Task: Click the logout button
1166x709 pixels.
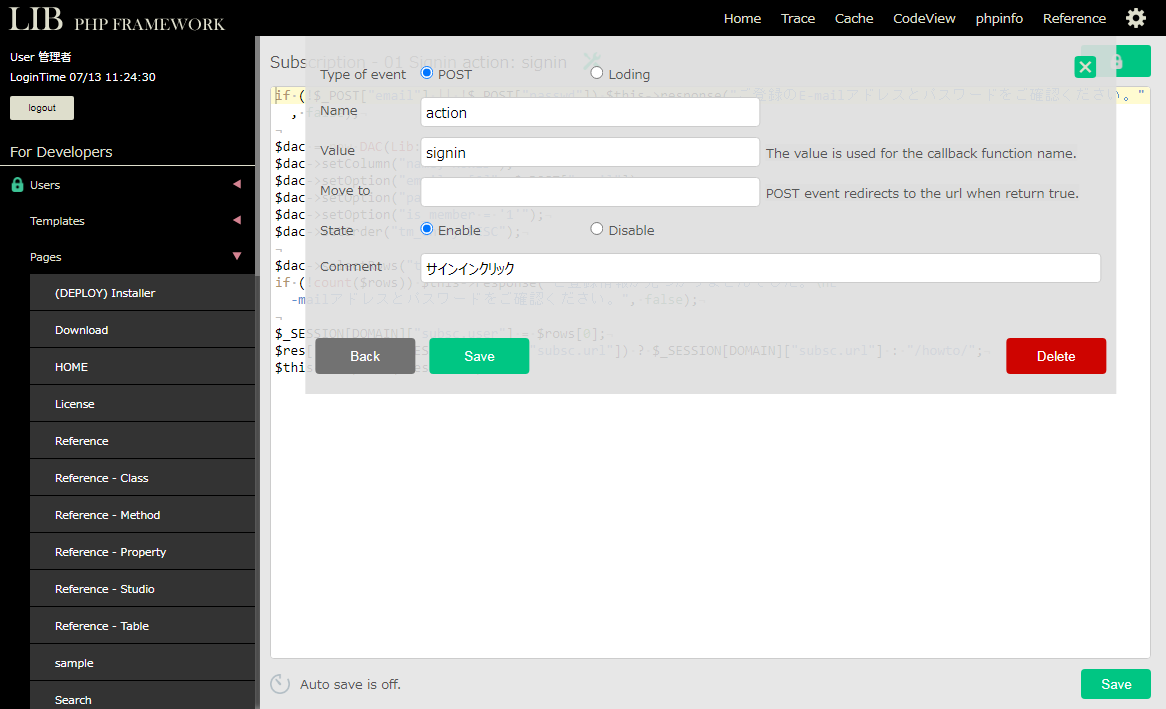Action: click(x=42, y=108)
